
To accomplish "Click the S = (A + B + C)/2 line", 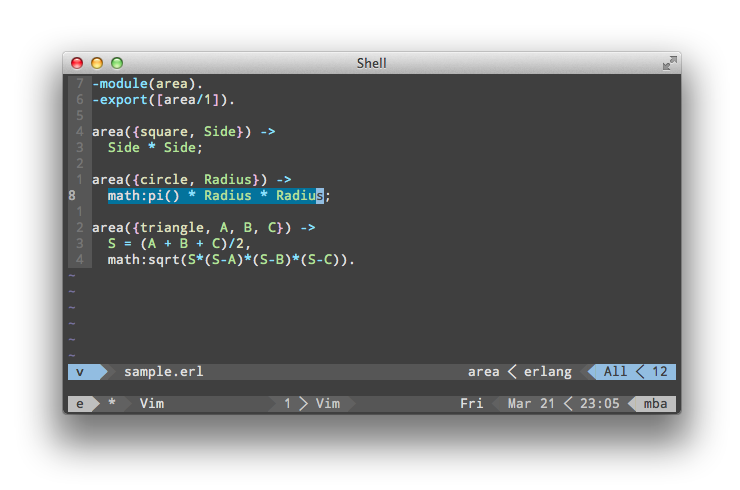I will click(179, 244).
